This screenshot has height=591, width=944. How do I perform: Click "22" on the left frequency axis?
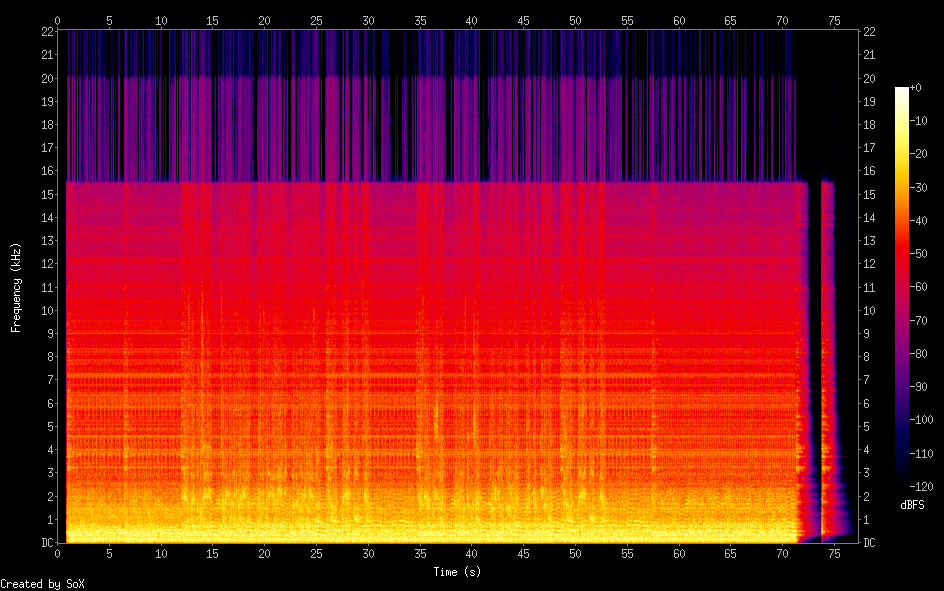tap(48, 32)
